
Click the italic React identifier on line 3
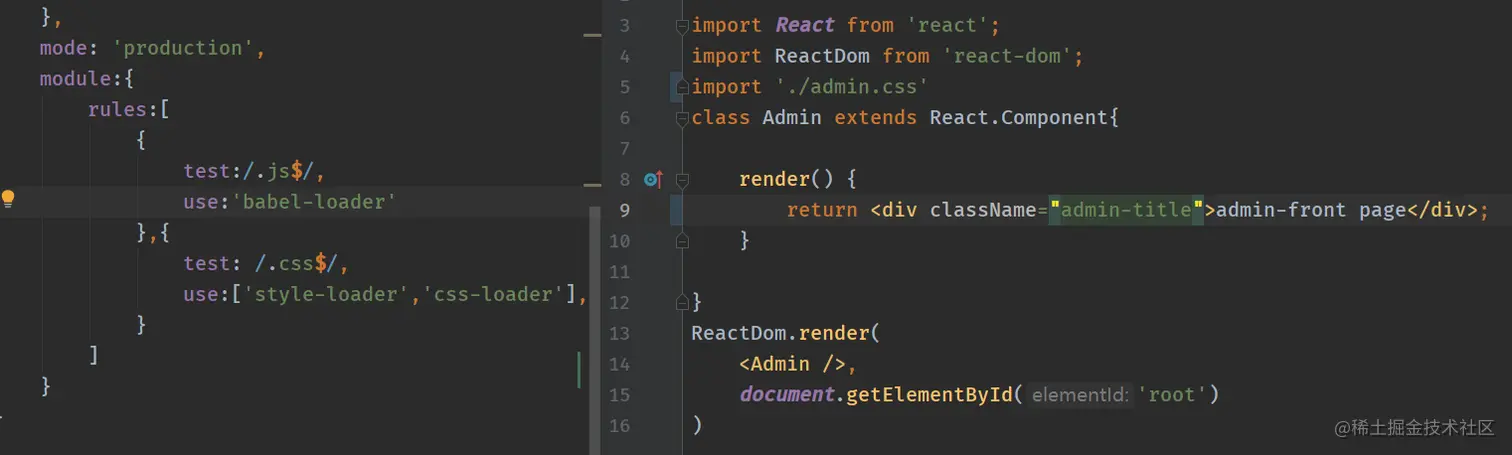click(804, 25)
